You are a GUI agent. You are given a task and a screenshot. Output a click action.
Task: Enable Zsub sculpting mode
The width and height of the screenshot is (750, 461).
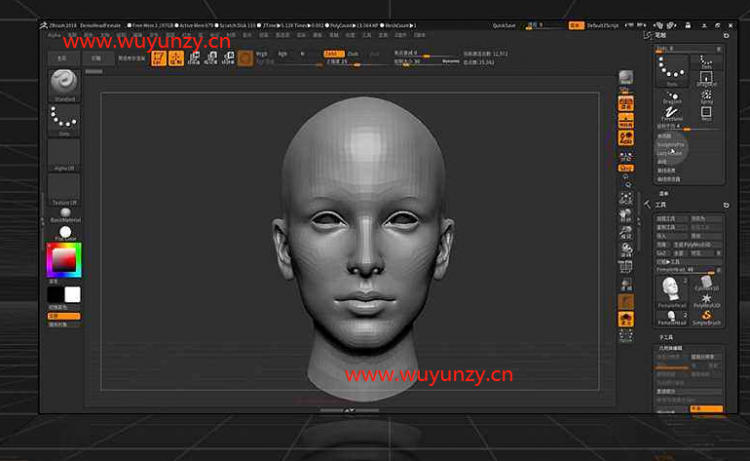coord(354,52)
